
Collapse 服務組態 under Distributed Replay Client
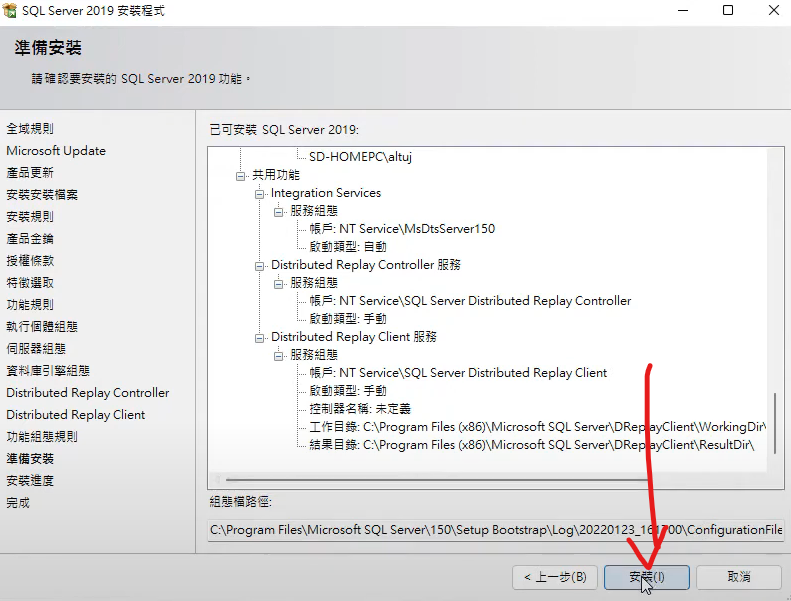point(278,356)
